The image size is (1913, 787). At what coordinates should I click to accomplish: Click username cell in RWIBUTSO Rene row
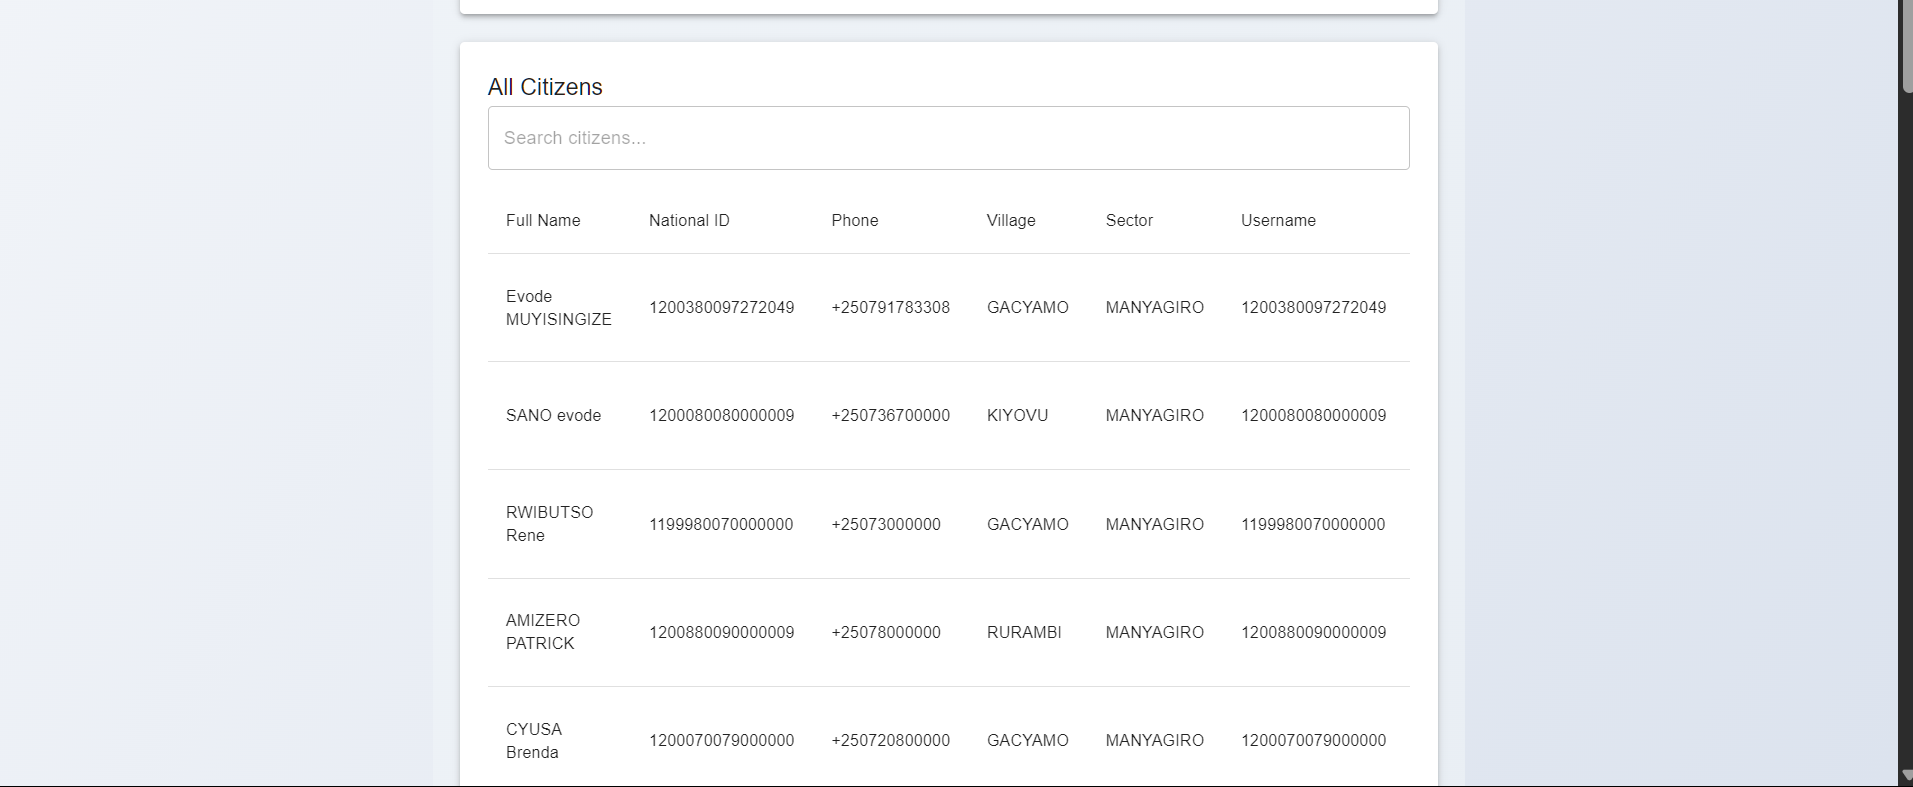pyautogui.click(x=1313, y=524)
